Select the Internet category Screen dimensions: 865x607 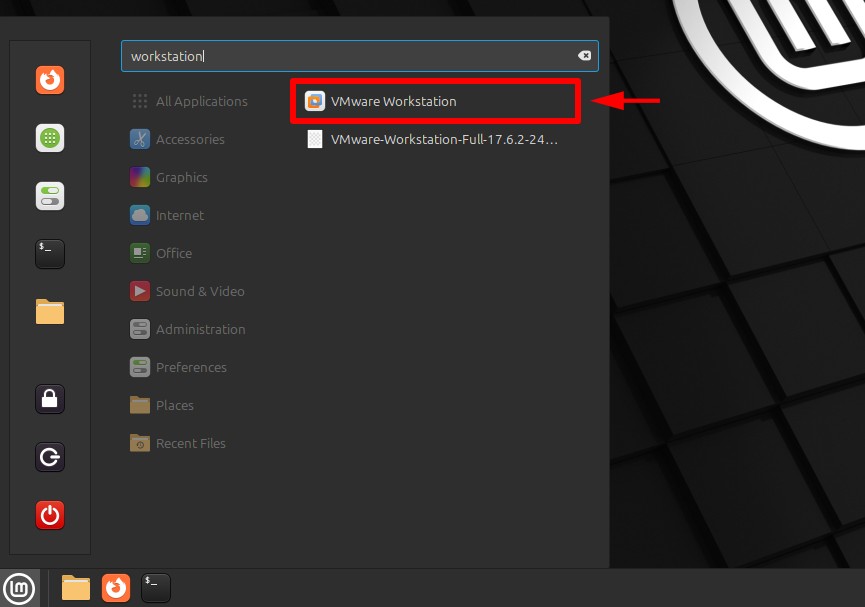pyautogui.click(x=167, y=215)
